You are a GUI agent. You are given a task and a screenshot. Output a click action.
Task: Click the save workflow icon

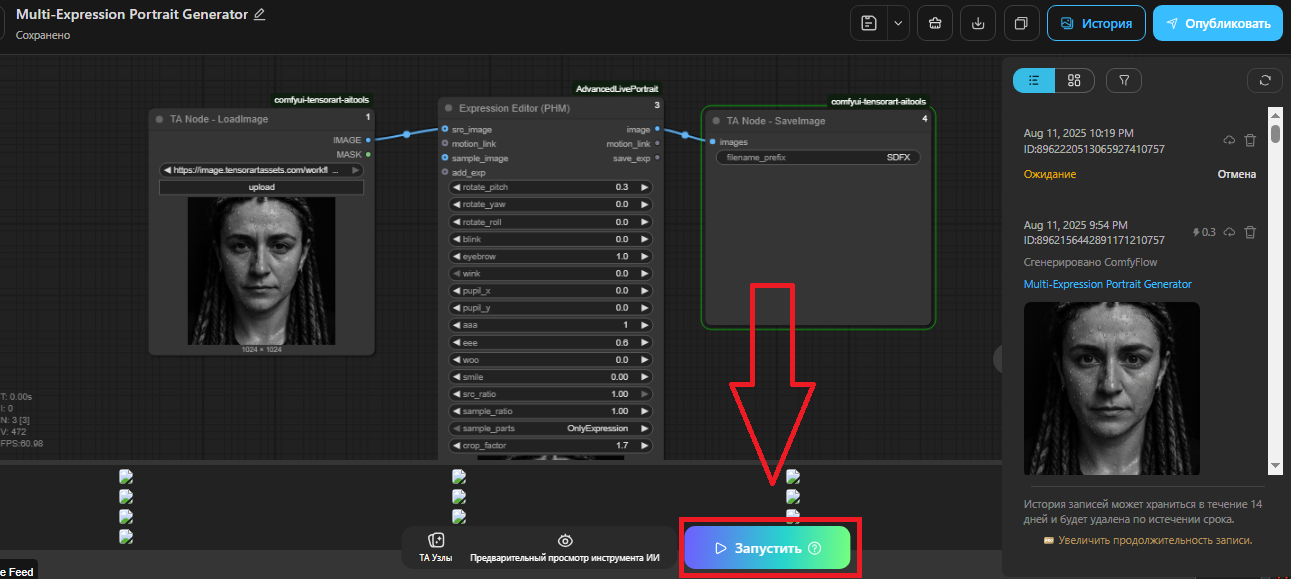point(869,23)
